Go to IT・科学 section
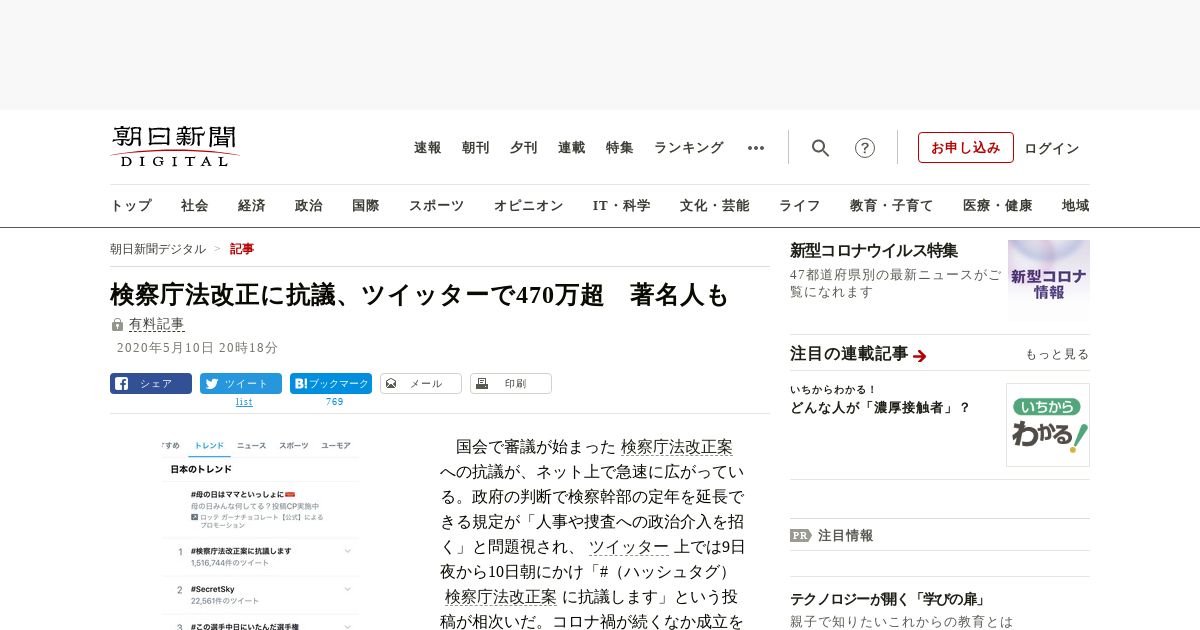Image resolution: width=1200 pixels, height=630 pixels. tap(622, 206)
